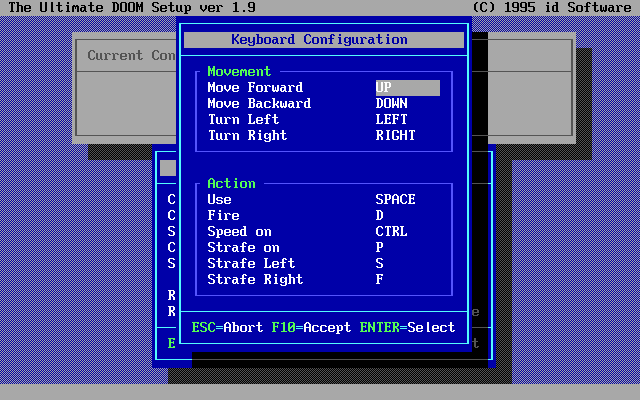Click ESC=Abort to cancel configuration
640x400 pixels.
[227, 327]
